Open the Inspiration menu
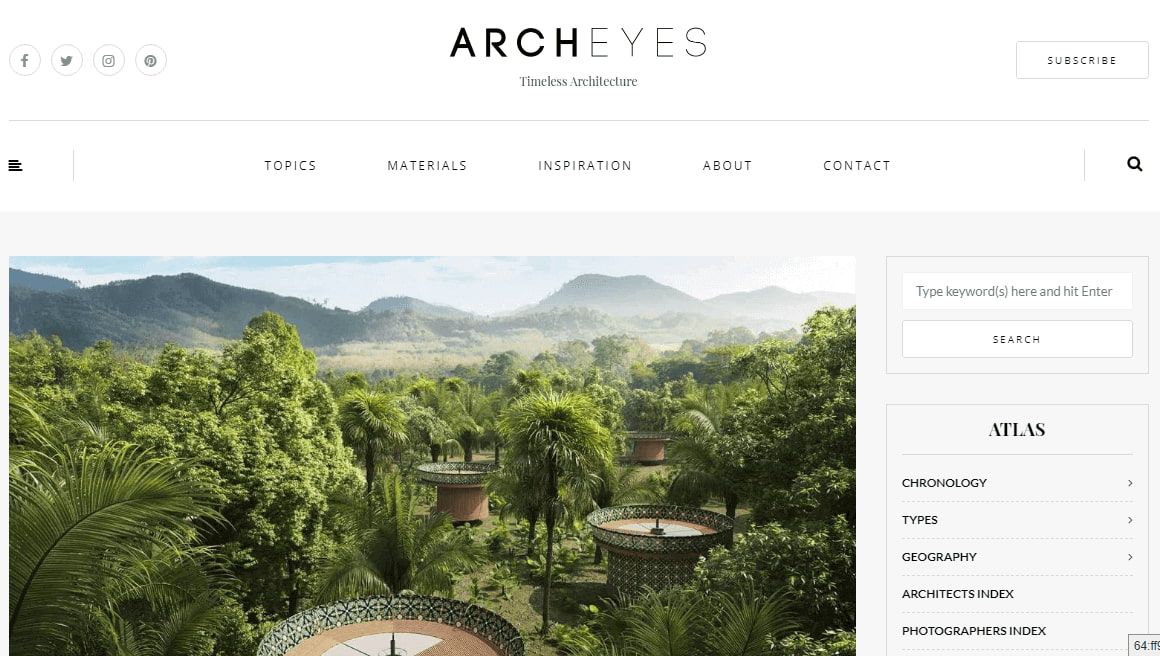Image resolution: width=1160 pixels, height=656 pixels. click(x=584, y=166)
